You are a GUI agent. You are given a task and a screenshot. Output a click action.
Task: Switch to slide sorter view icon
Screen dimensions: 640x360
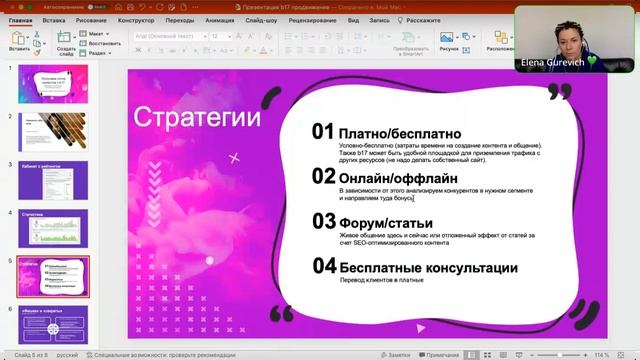pyautogui.click(x=487, y=355)
